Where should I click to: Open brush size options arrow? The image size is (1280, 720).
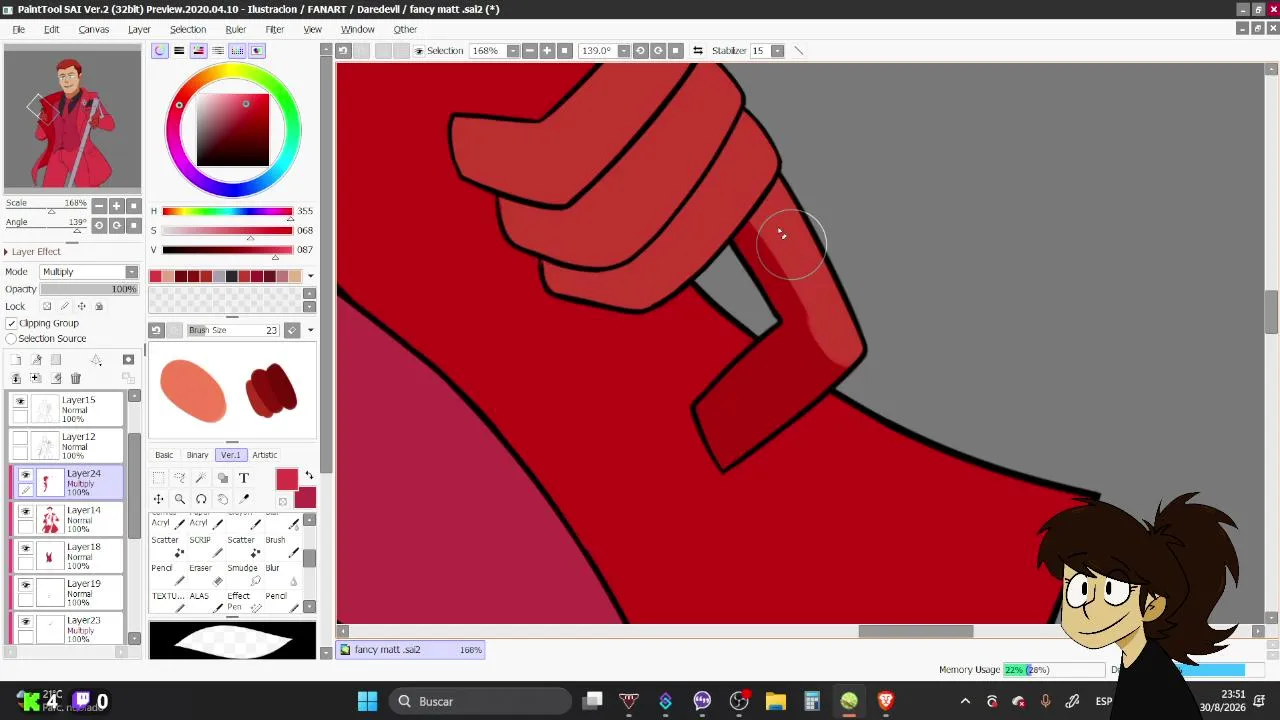(310, 330)
